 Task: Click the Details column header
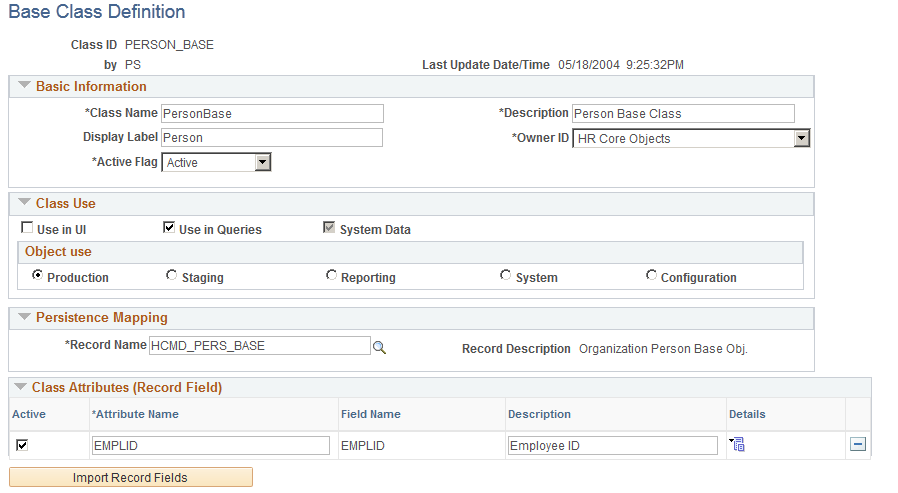747,414
